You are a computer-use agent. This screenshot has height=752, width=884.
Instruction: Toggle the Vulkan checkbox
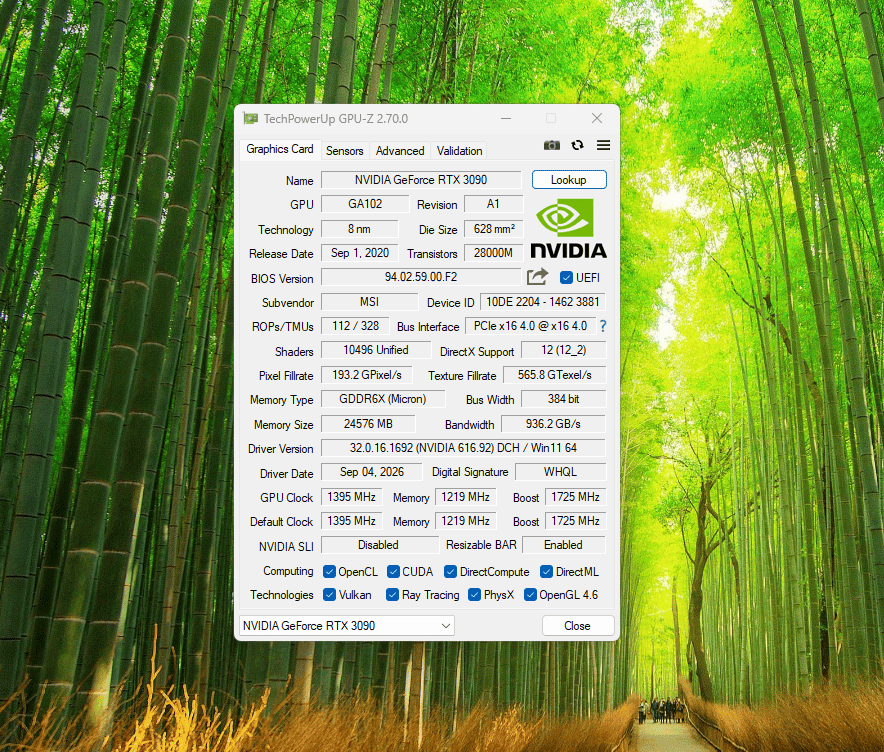point(329,595)
